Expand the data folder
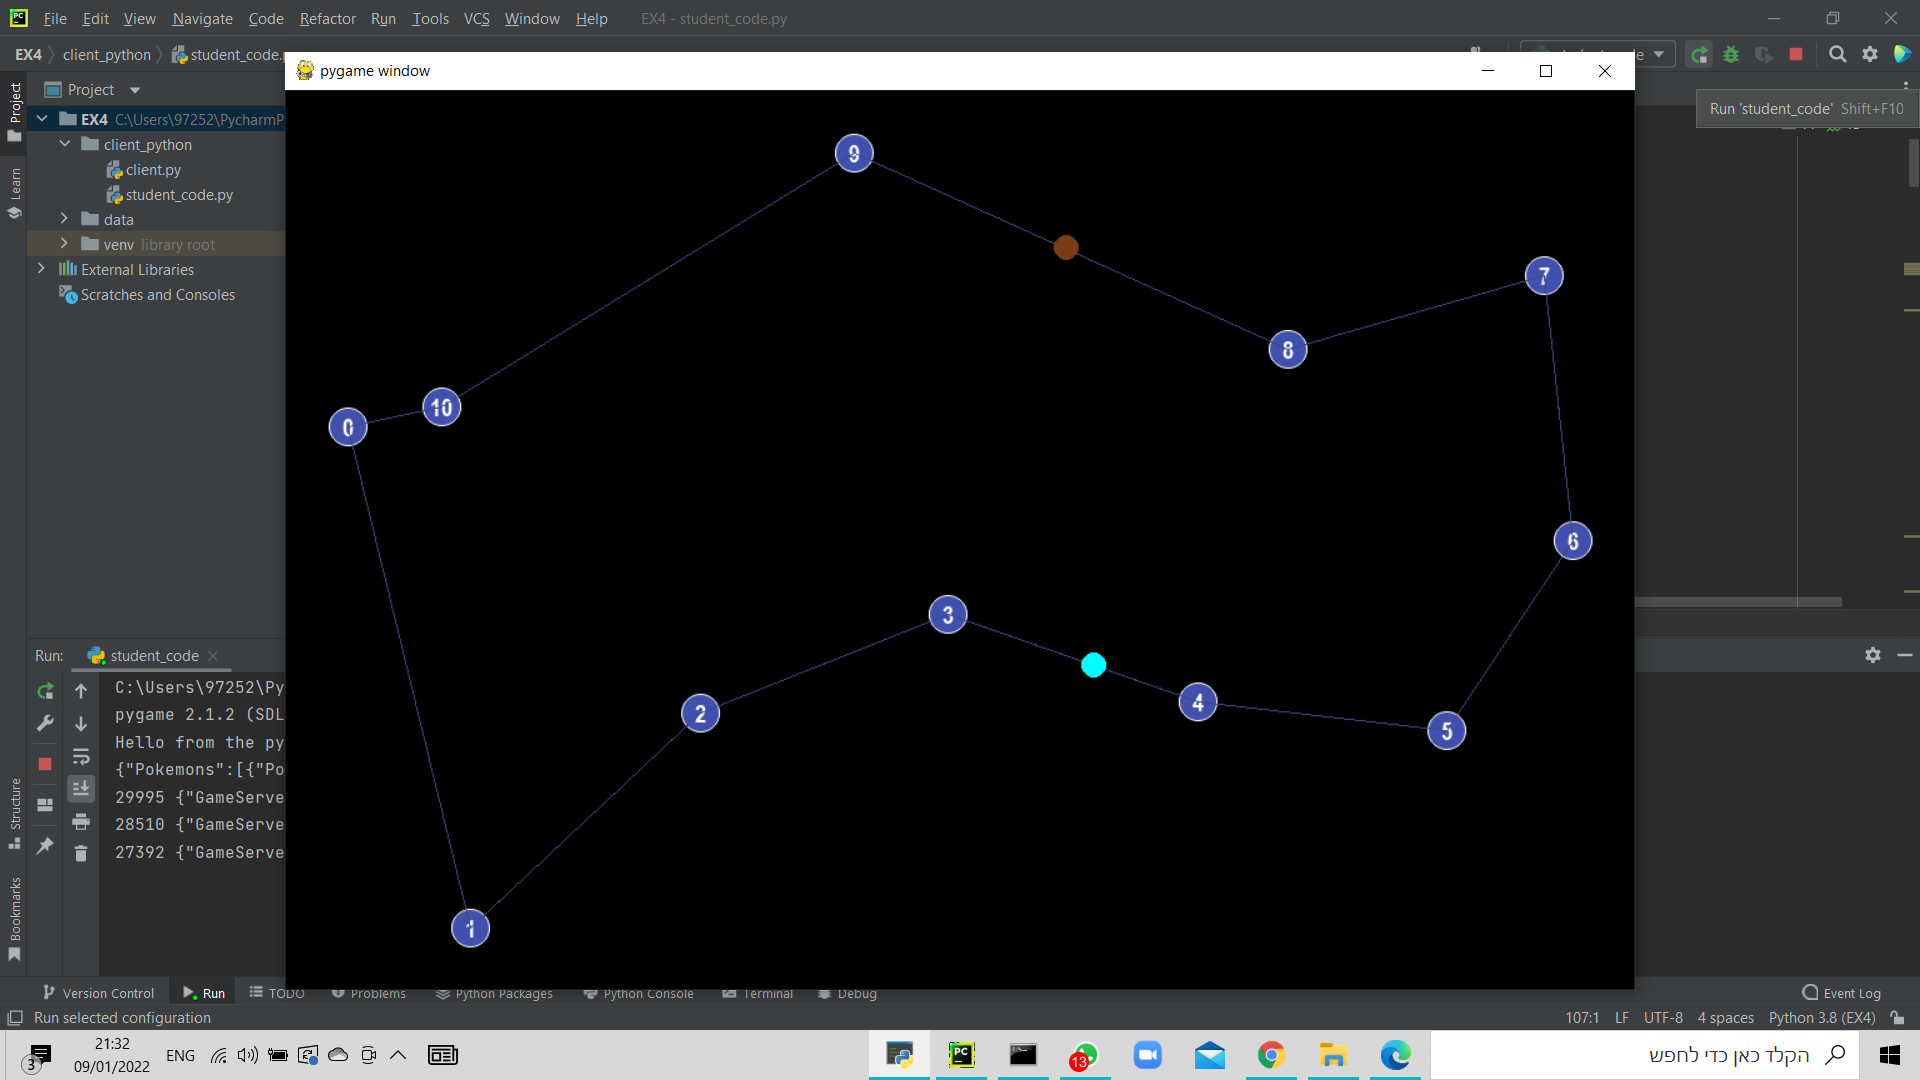This screenshot has width=1920, height=1080. pos(65,219)
